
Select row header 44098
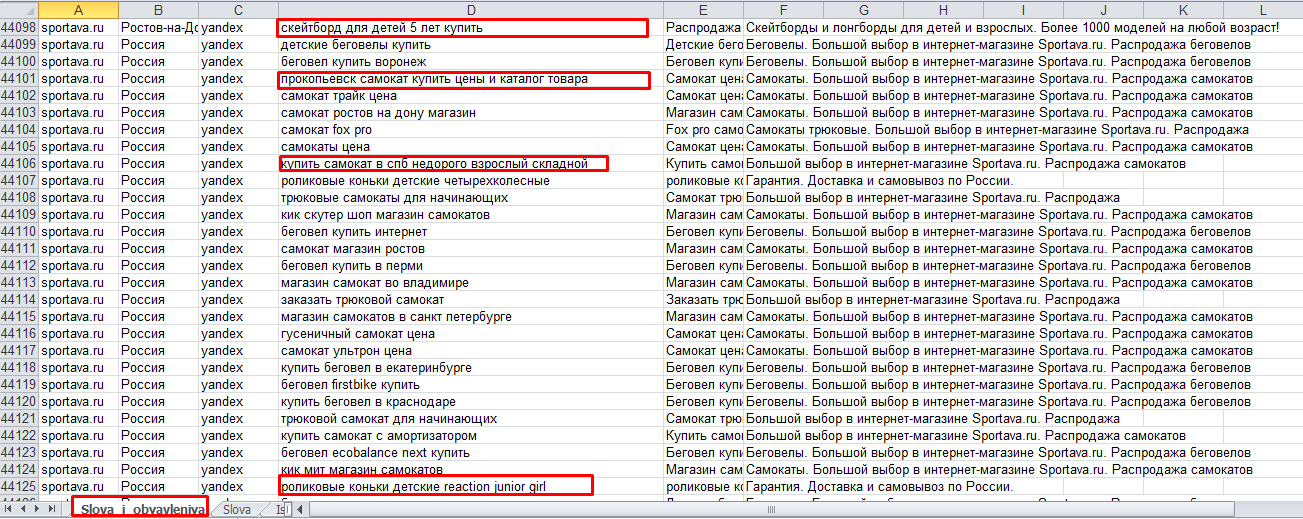pos(19,28)
